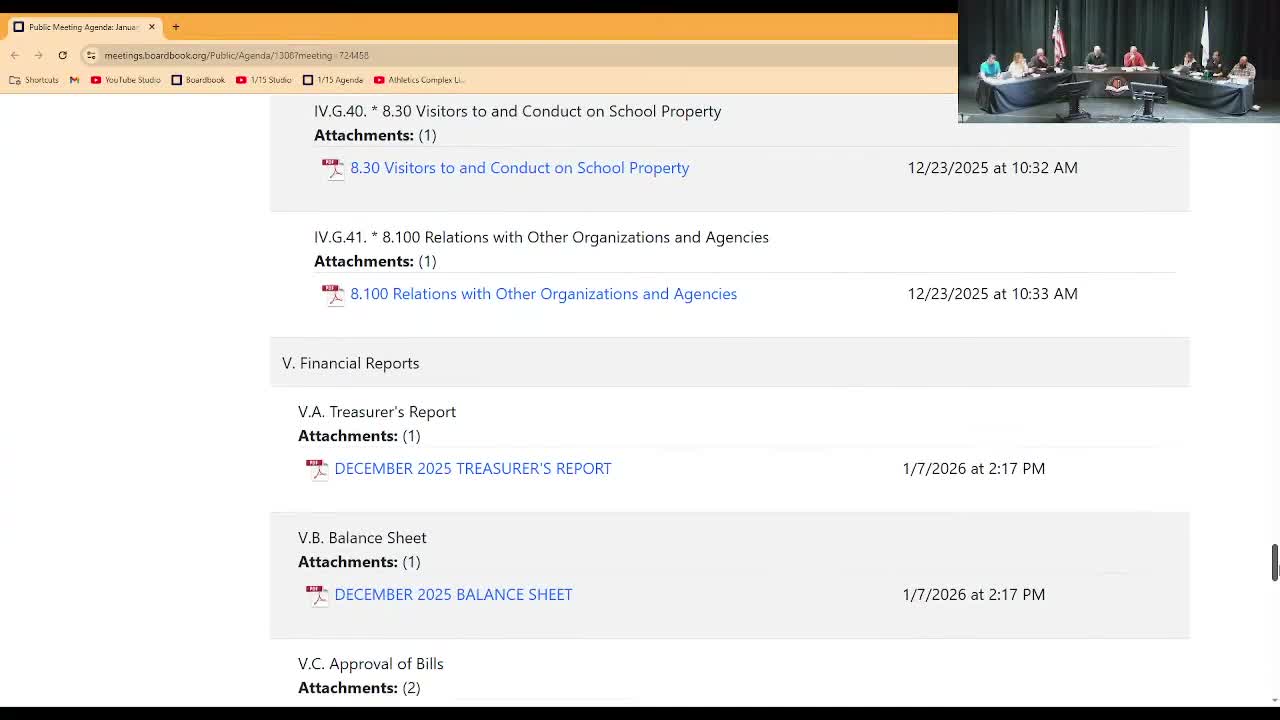Click Treasurer's Report 1/7/2026 2:17 PM timestamp

(973, 468)
